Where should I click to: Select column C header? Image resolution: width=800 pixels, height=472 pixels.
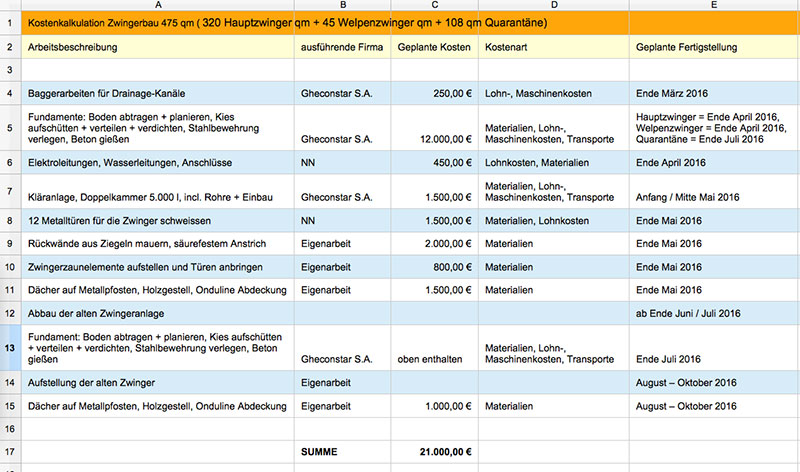click(435, 5)
